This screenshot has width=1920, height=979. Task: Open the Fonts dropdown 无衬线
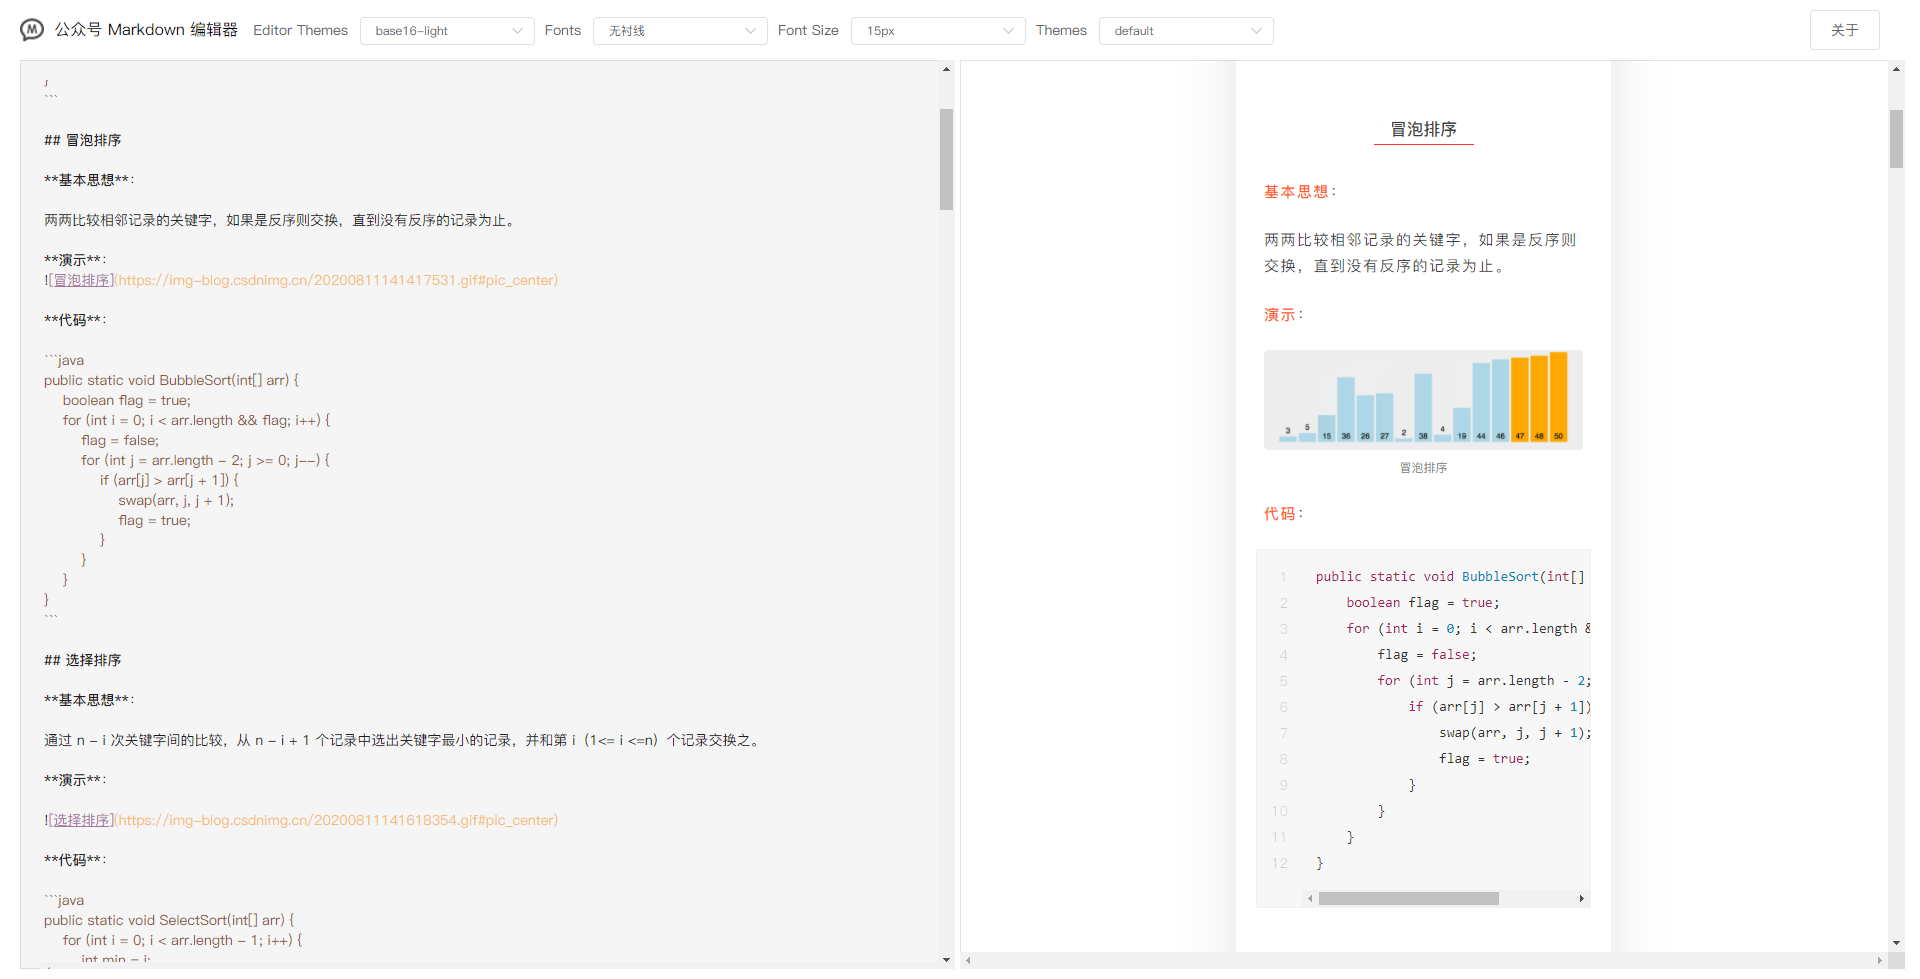point(680,31)
